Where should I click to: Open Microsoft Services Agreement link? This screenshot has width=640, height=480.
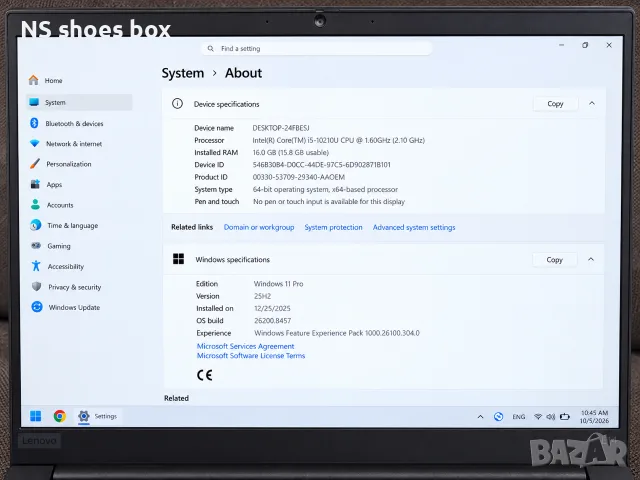(x=245, y=346)
